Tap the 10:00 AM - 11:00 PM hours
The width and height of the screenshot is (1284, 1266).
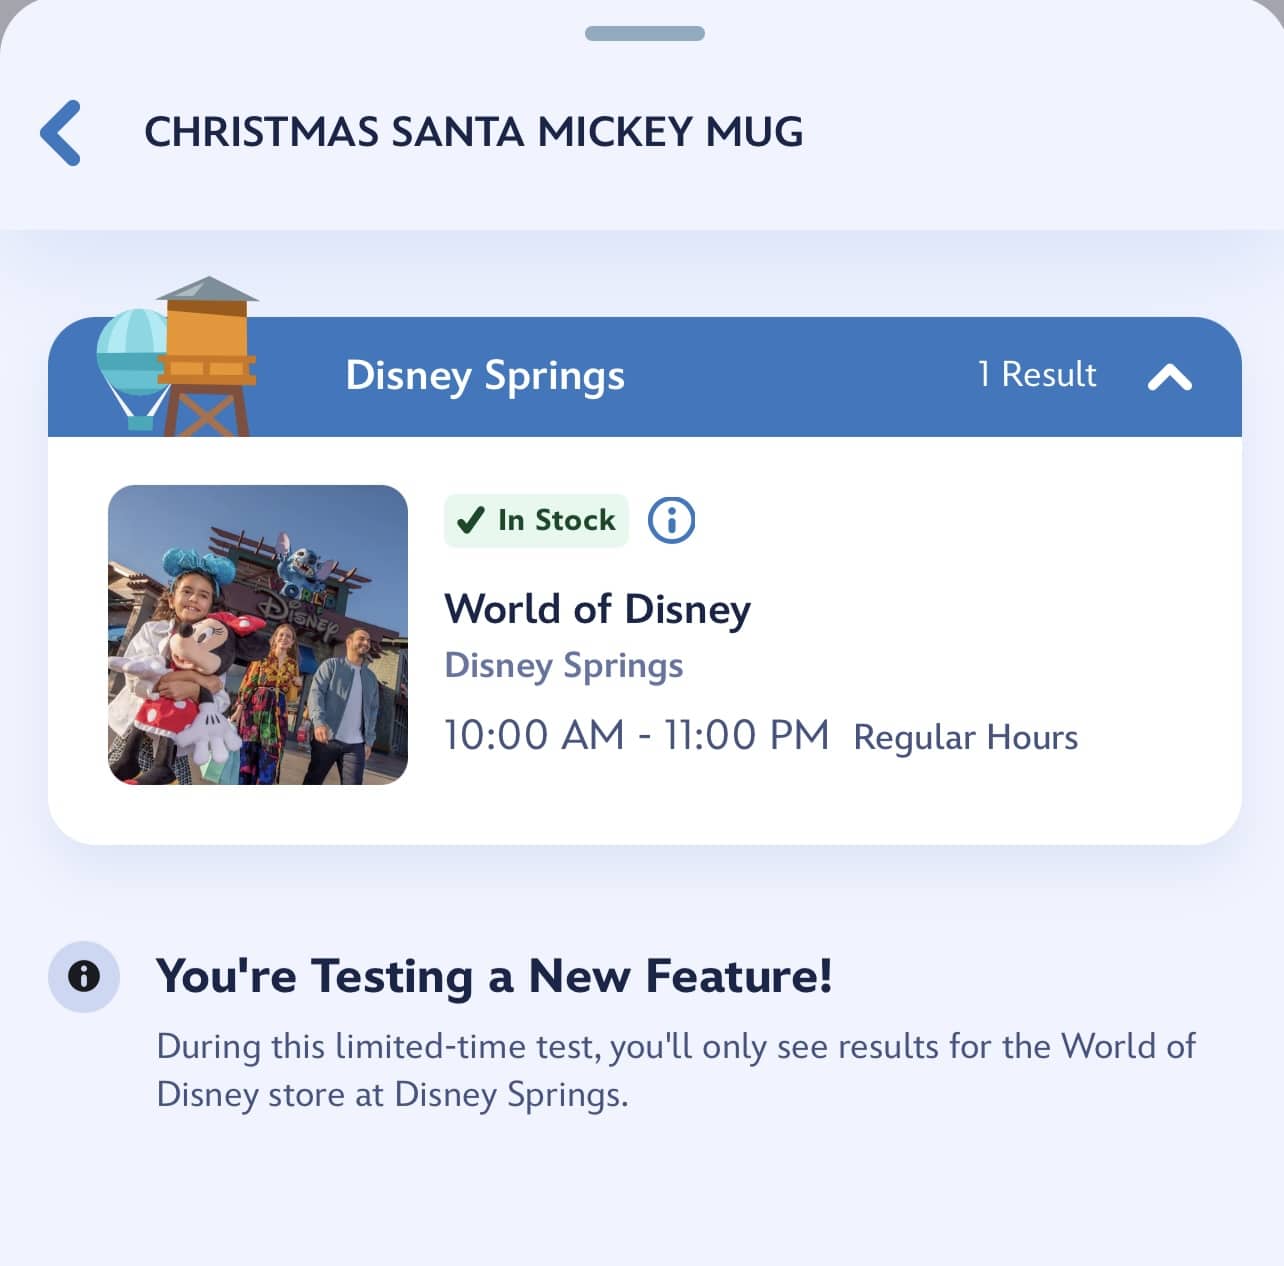tap(636, 735)
